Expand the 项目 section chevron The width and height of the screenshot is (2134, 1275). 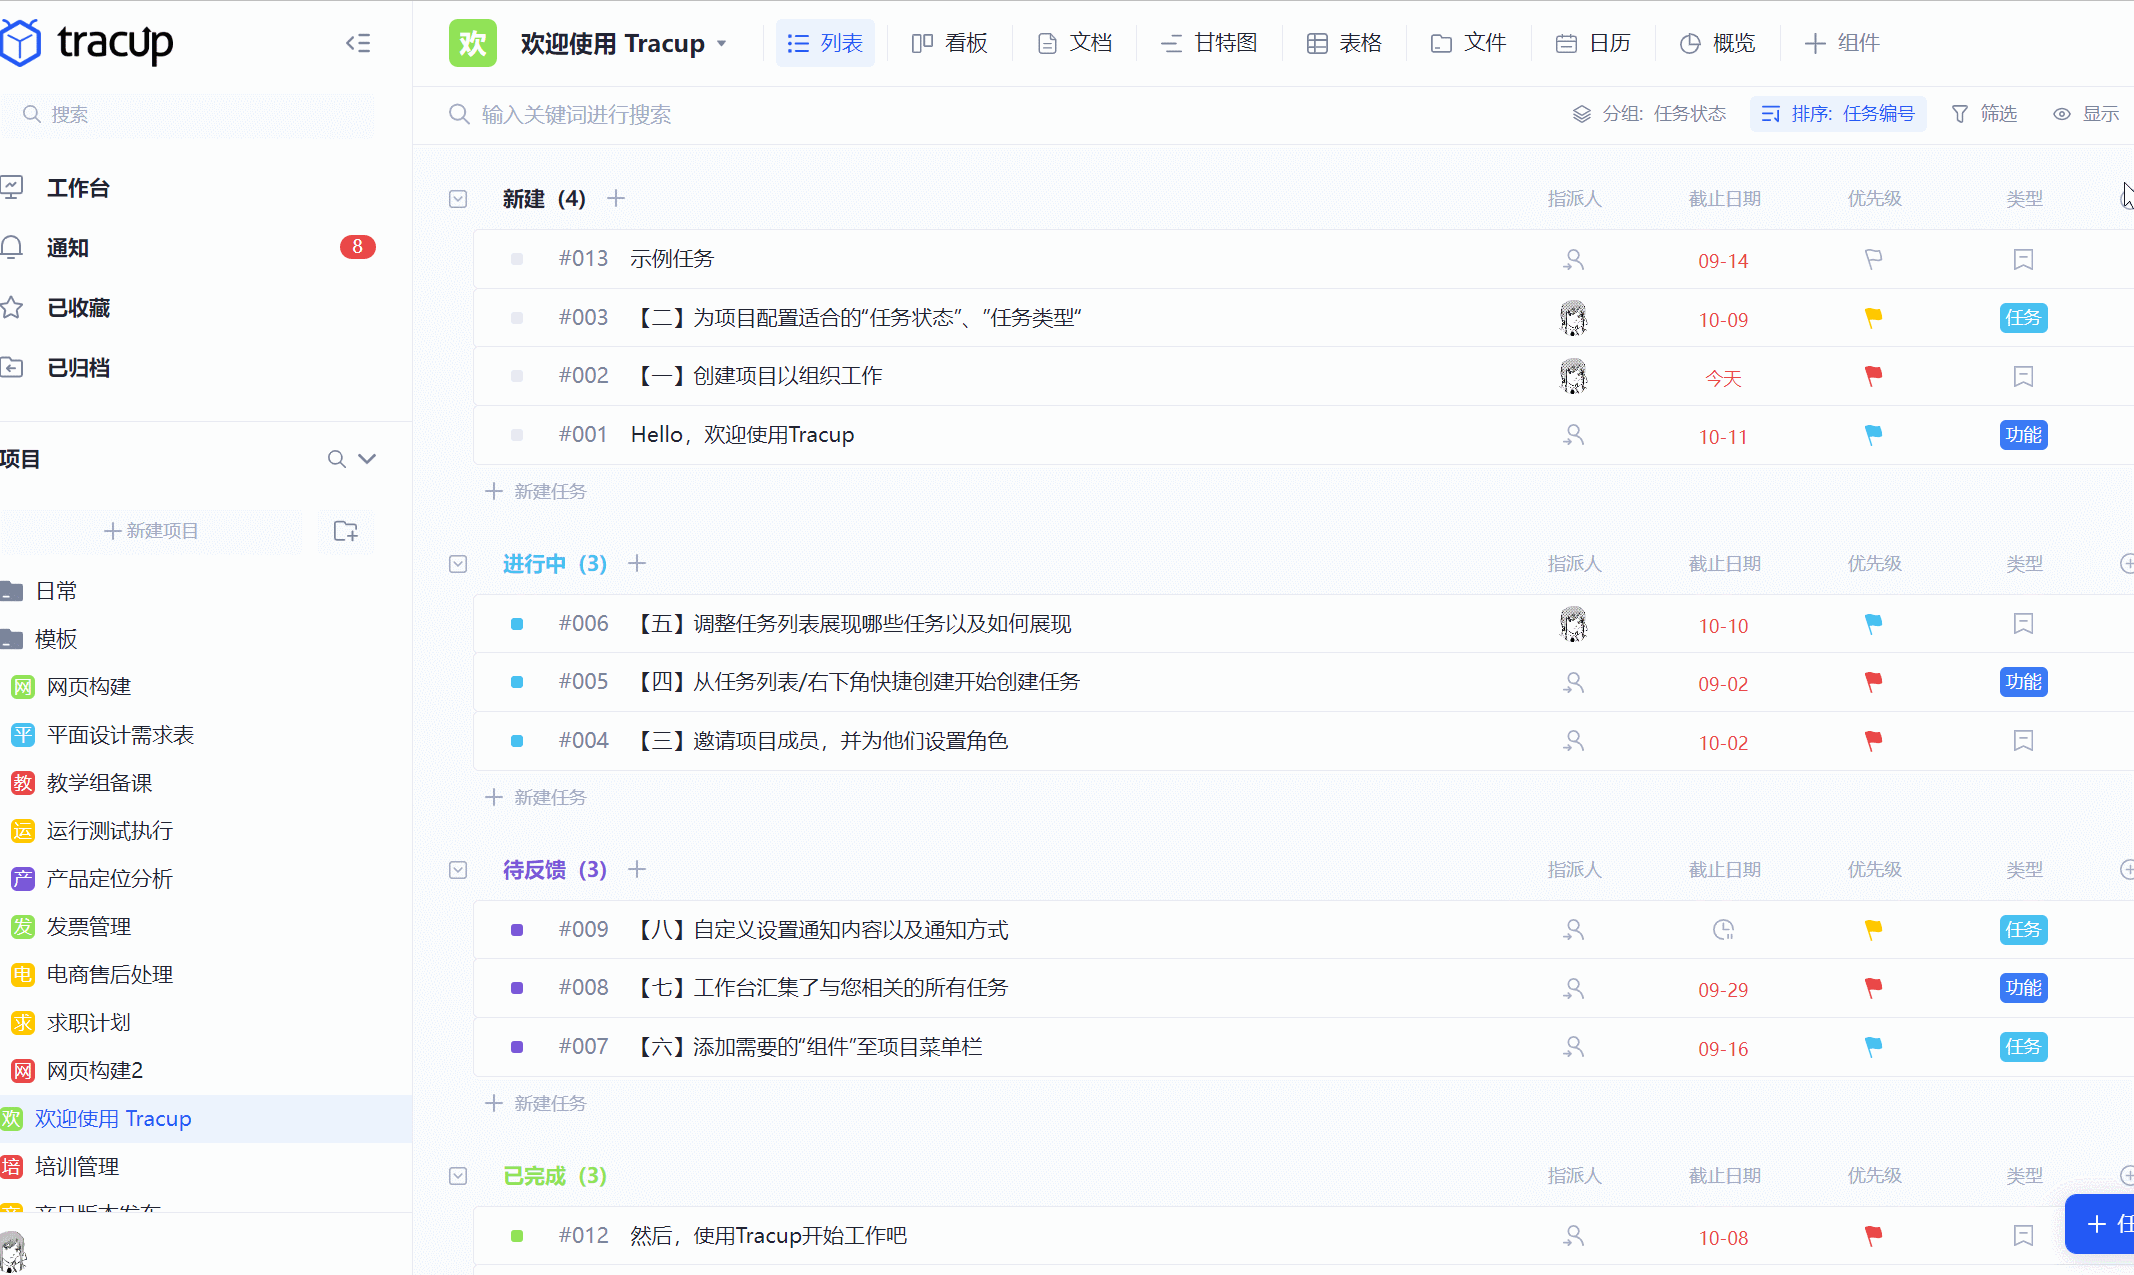(x=367, y=459)
